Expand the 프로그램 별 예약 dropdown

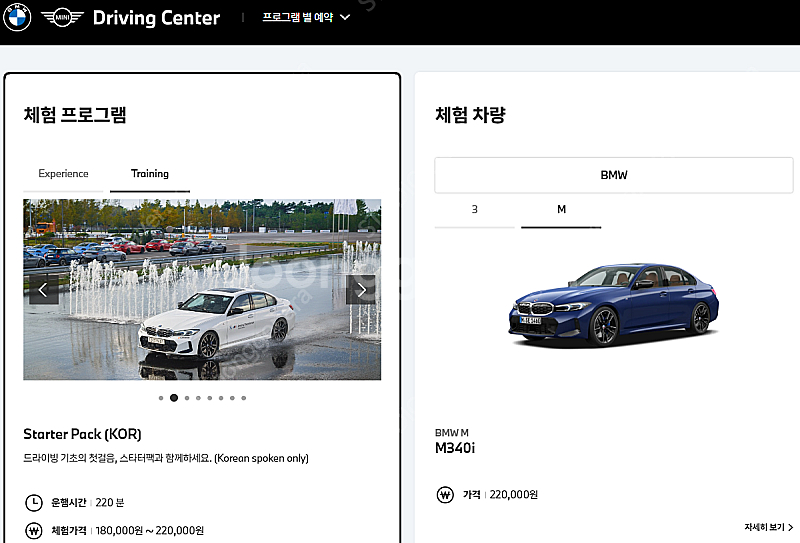(306, 17)
